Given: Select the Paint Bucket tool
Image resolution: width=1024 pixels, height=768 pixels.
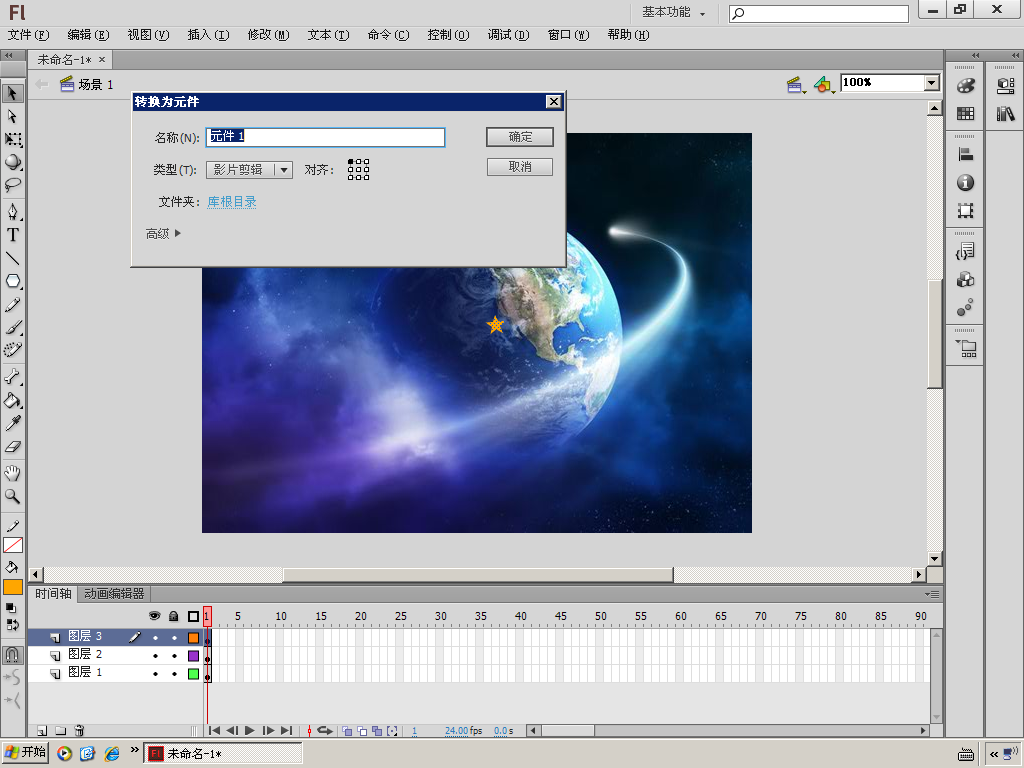Looking at the screenshot, I should click(x=13, y=400).
